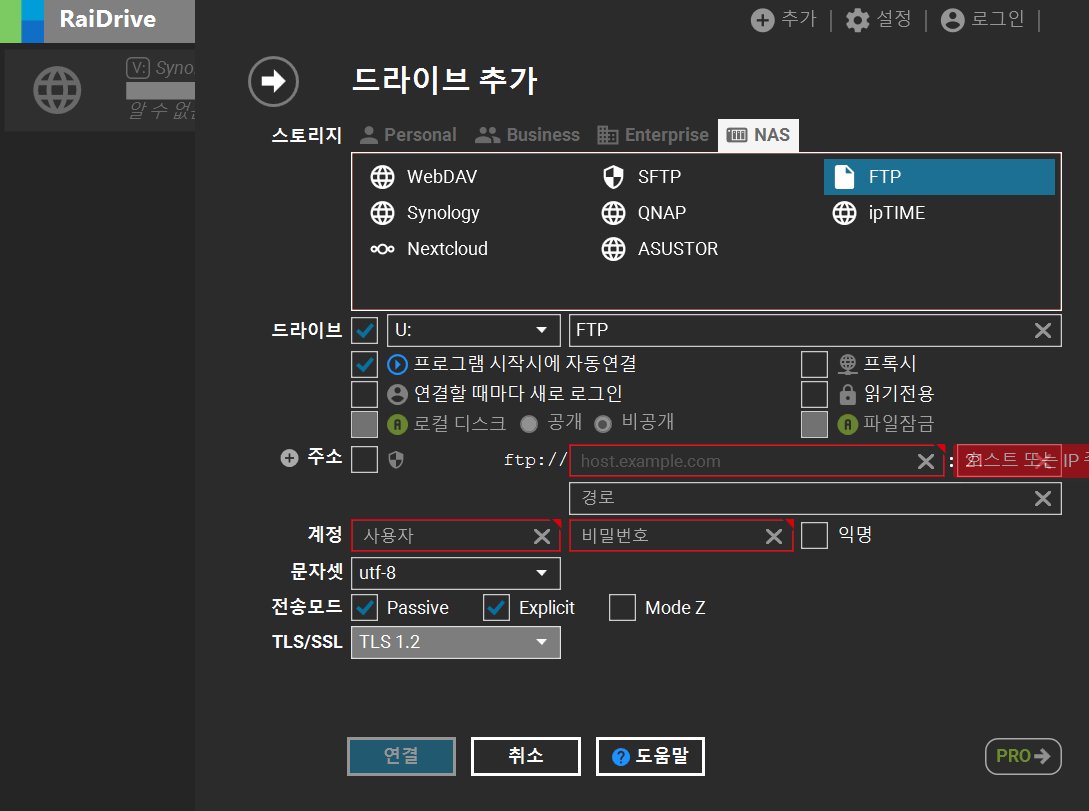Enable the Mode Z checkbox

pos(622,608)
